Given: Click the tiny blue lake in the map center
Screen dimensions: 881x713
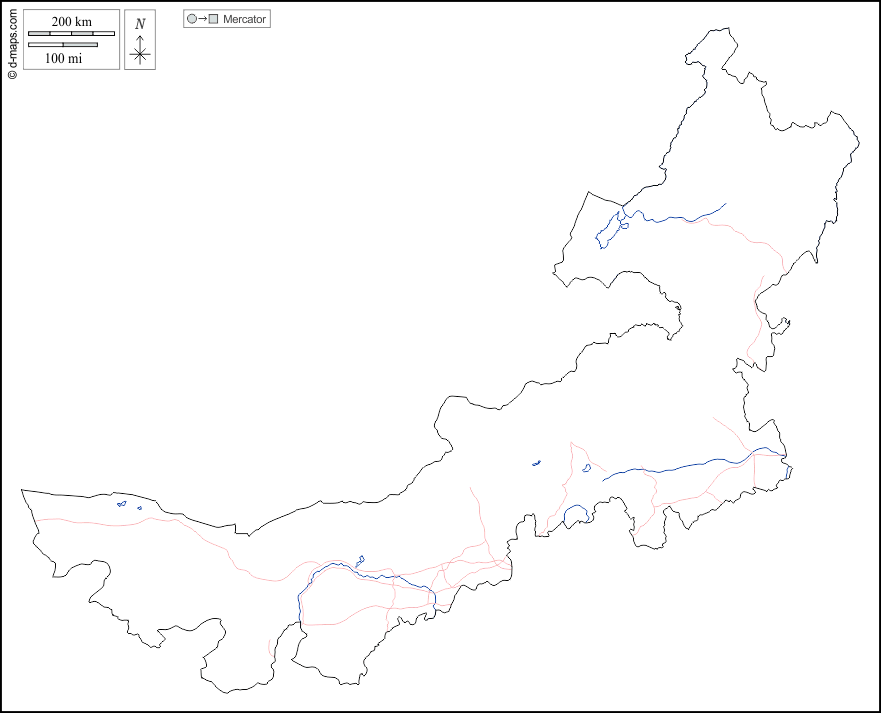Looking at the screenshot, I should pyautogui.click(x=537, y=462).
